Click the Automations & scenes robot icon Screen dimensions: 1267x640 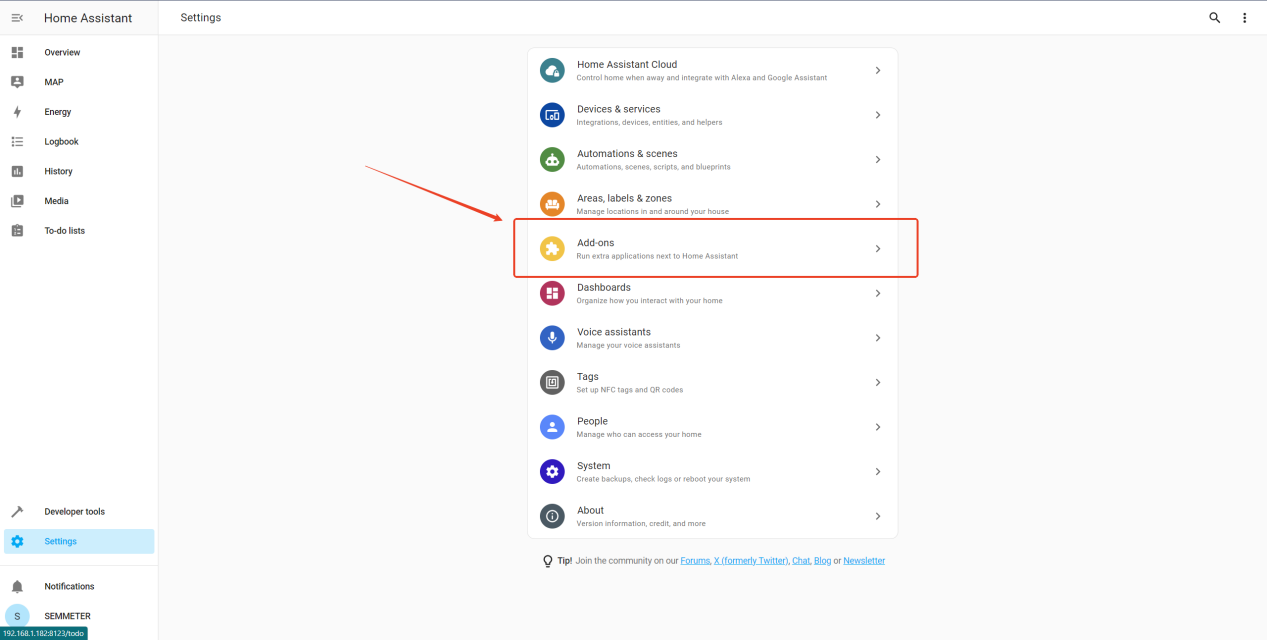552,159
